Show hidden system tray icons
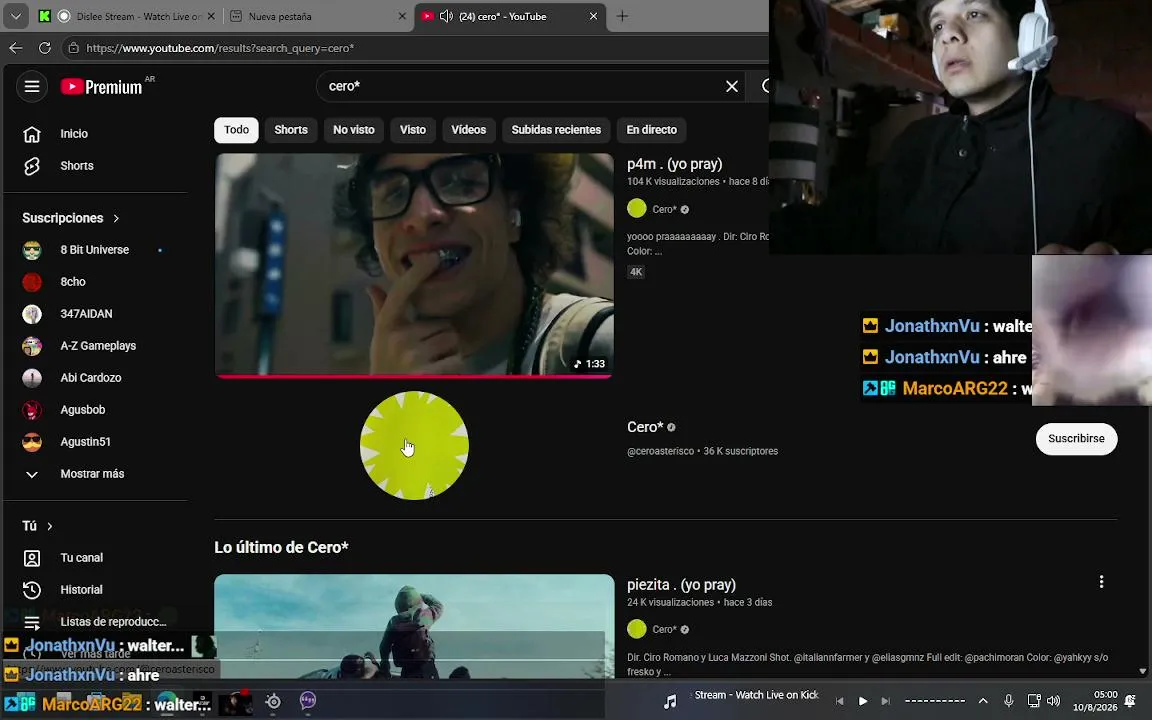Screen dimensions: 1152x720 click(x=983, y=701)
